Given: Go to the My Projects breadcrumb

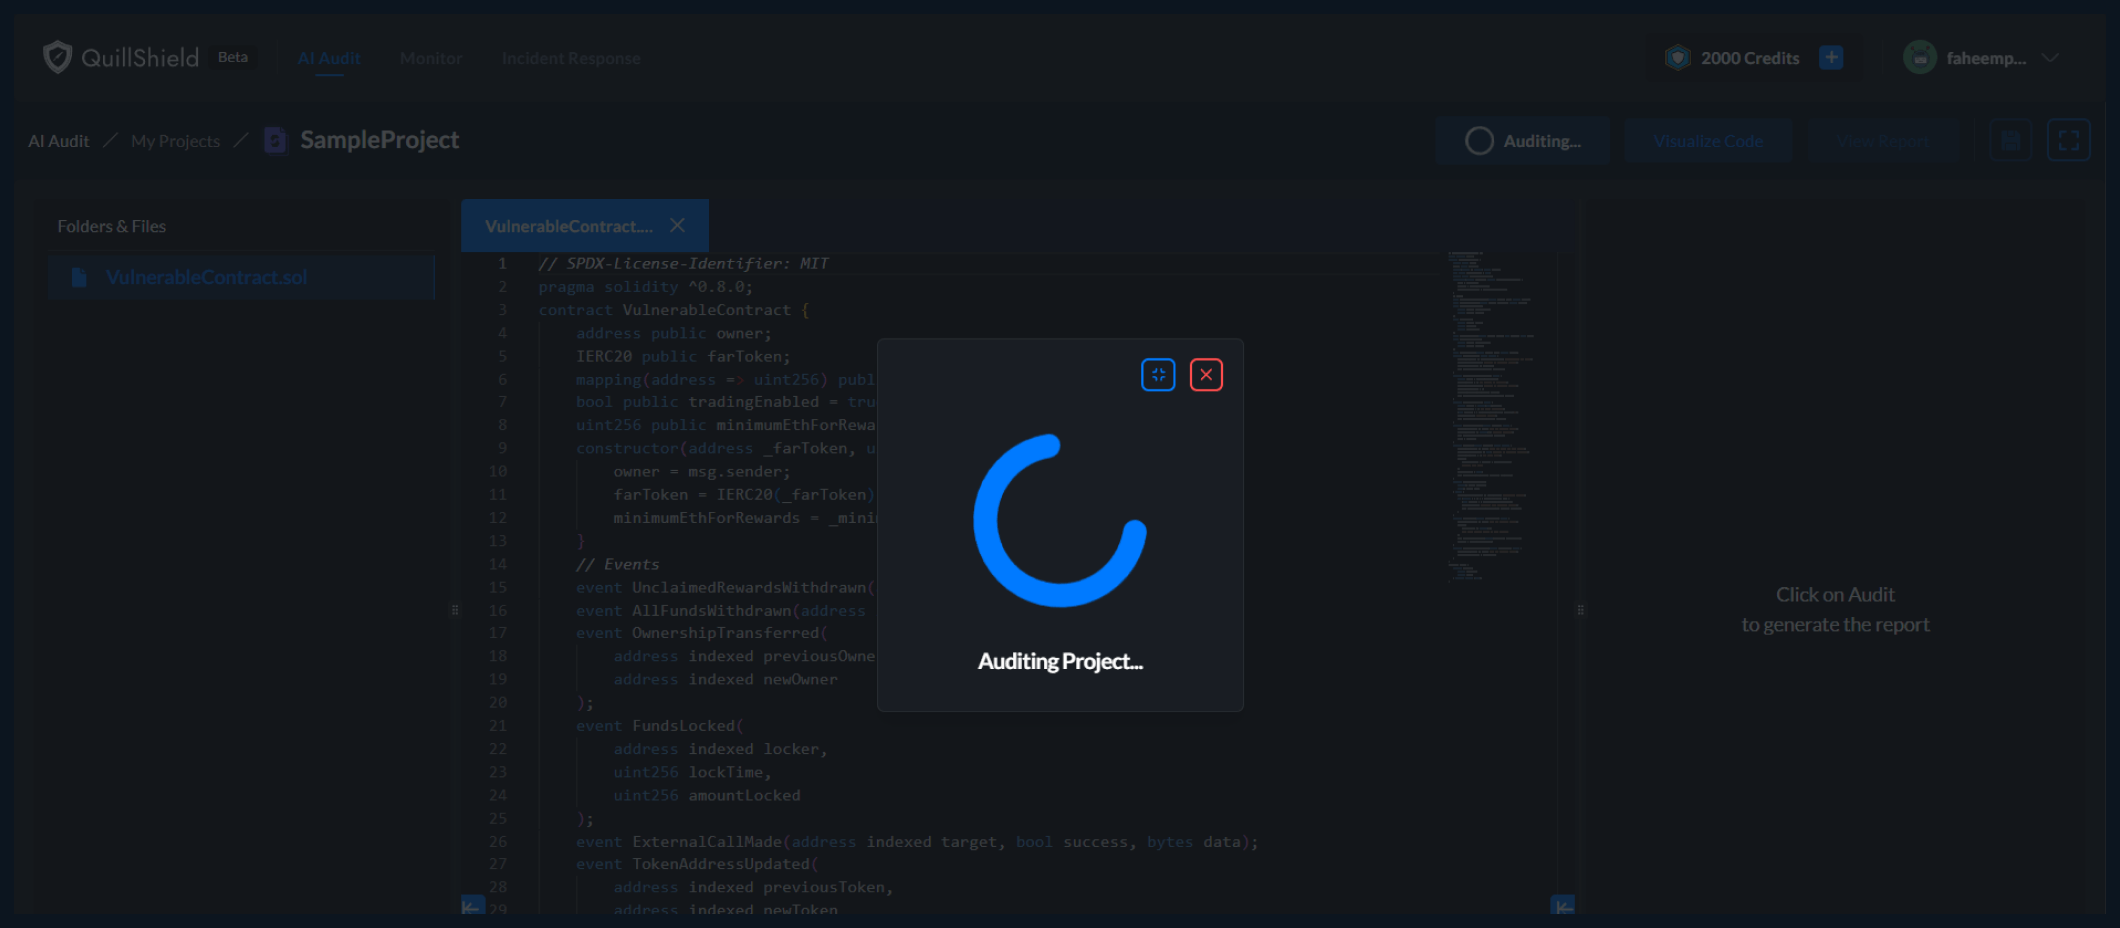Looking at the screenshot, I should [x=175, y=141].
